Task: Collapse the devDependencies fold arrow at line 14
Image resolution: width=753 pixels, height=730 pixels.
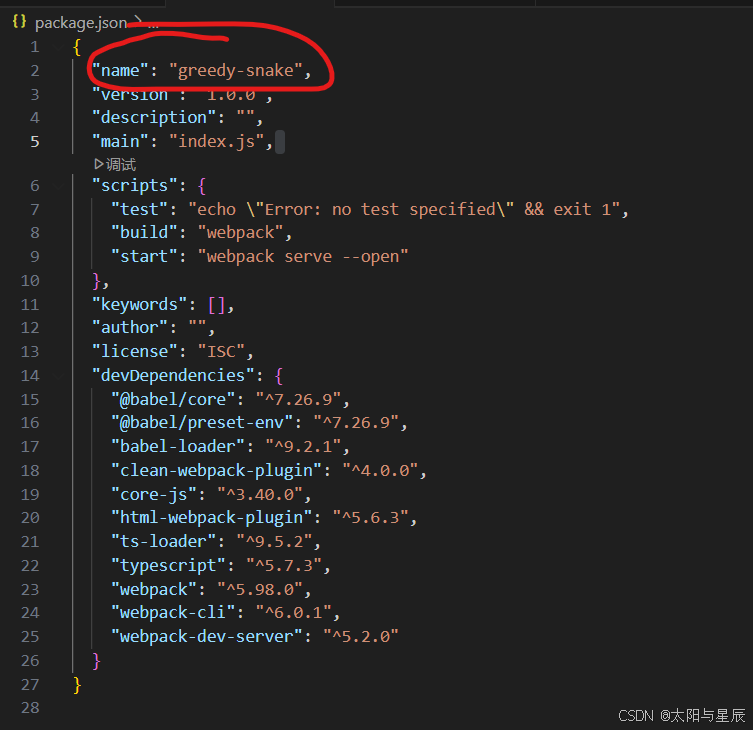Action: click(59, 376)
